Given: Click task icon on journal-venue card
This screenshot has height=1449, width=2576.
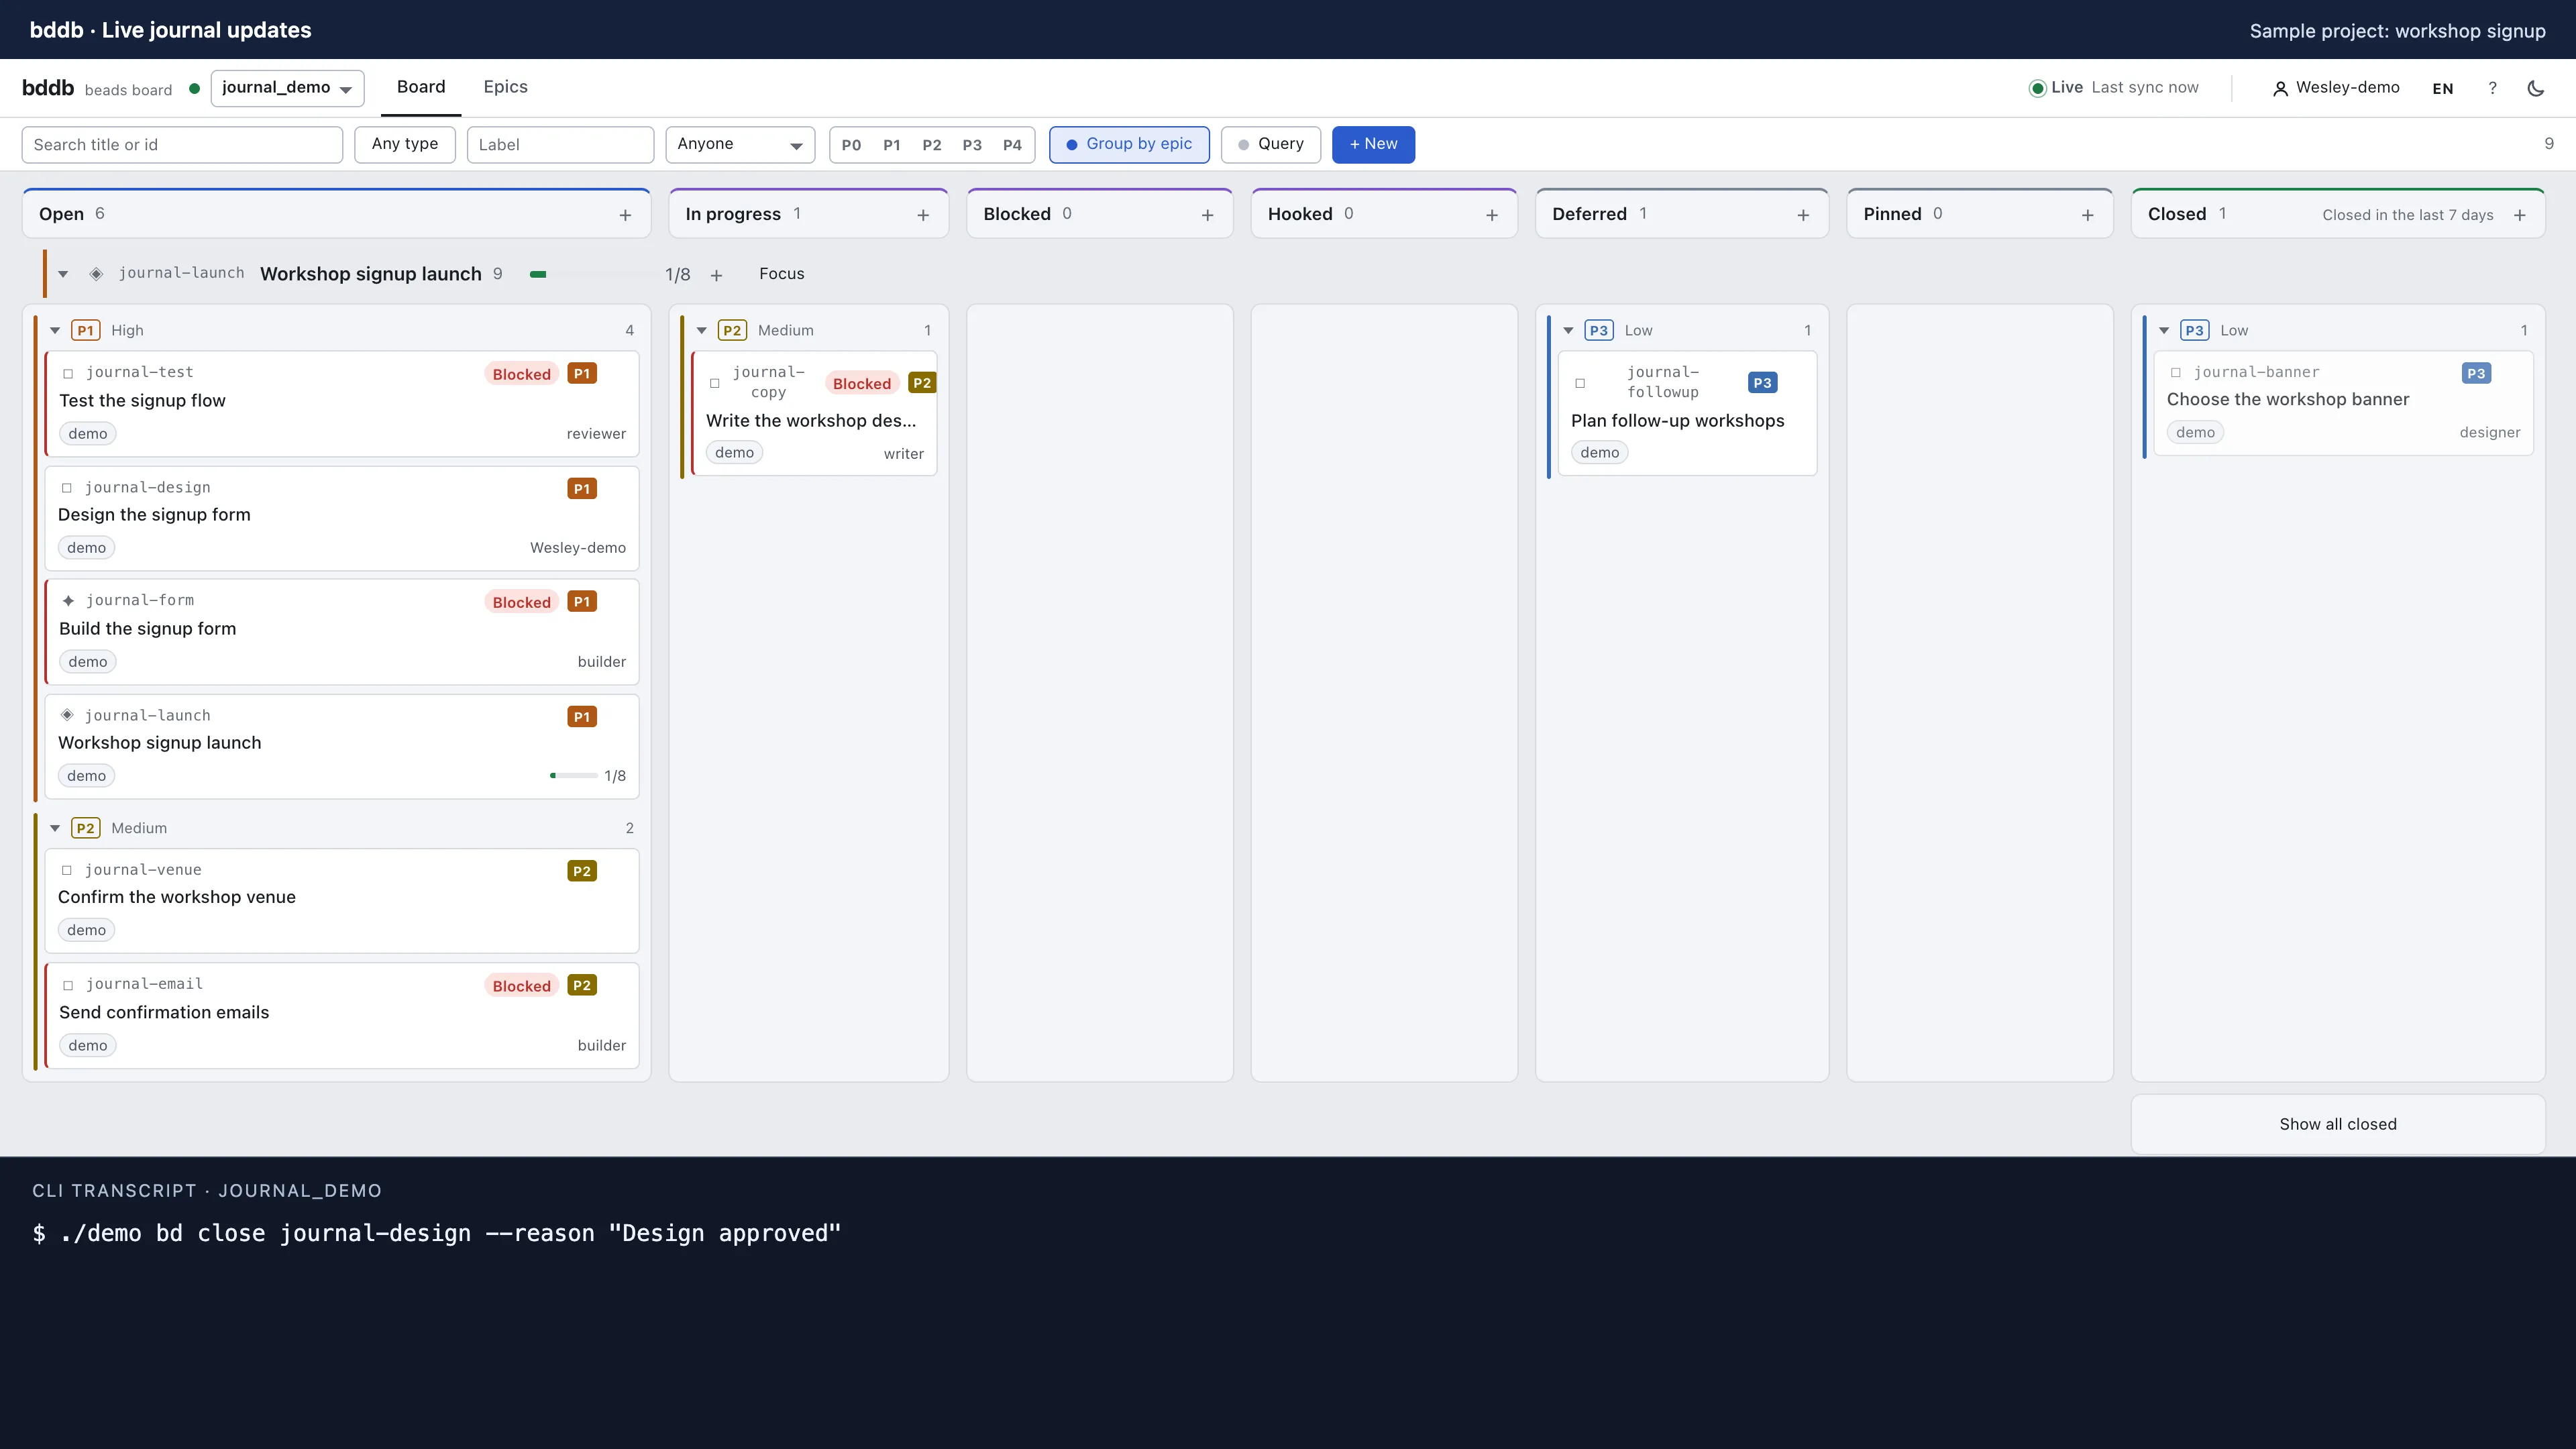Looking at the screenshot, I should [67, 870].
